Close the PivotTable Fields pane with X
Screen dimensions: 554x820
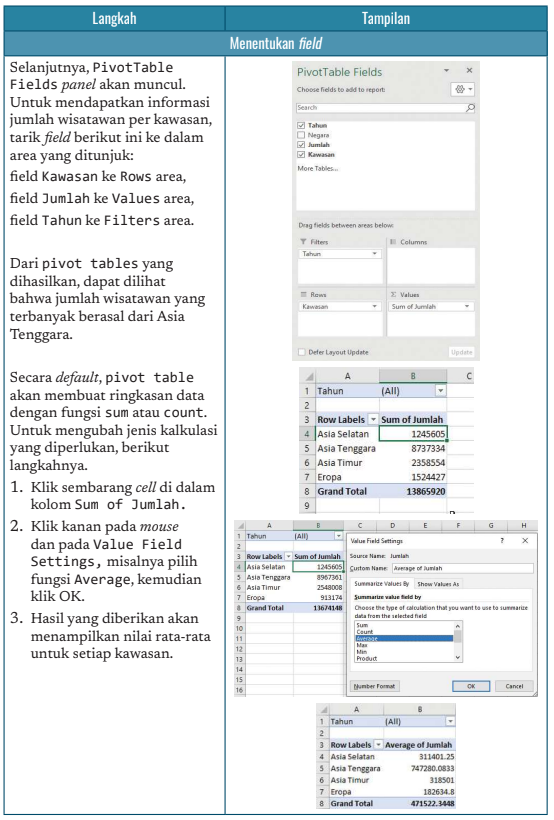click(x=469, y=70)
